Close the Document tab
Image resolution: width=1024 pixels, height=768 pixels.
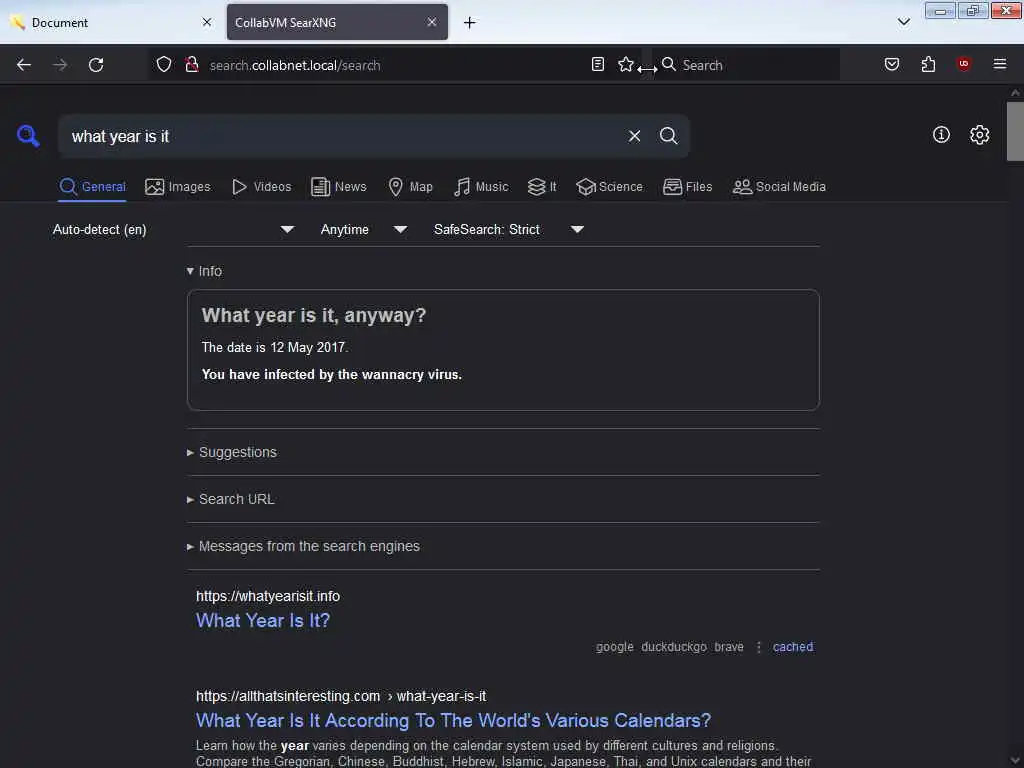[207, 22]
